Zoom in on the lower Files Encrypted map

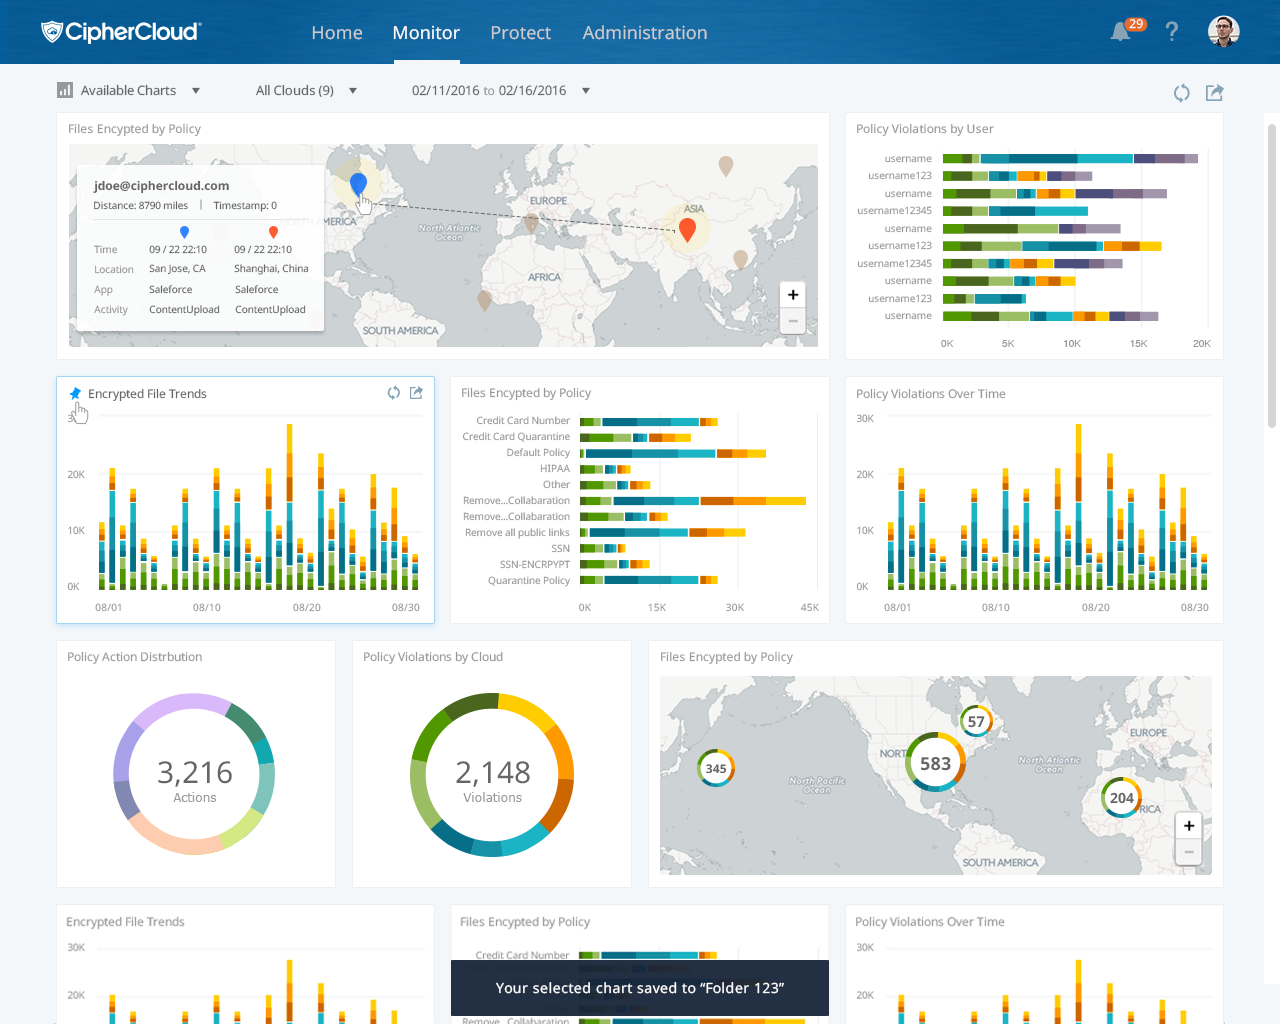1189,826
